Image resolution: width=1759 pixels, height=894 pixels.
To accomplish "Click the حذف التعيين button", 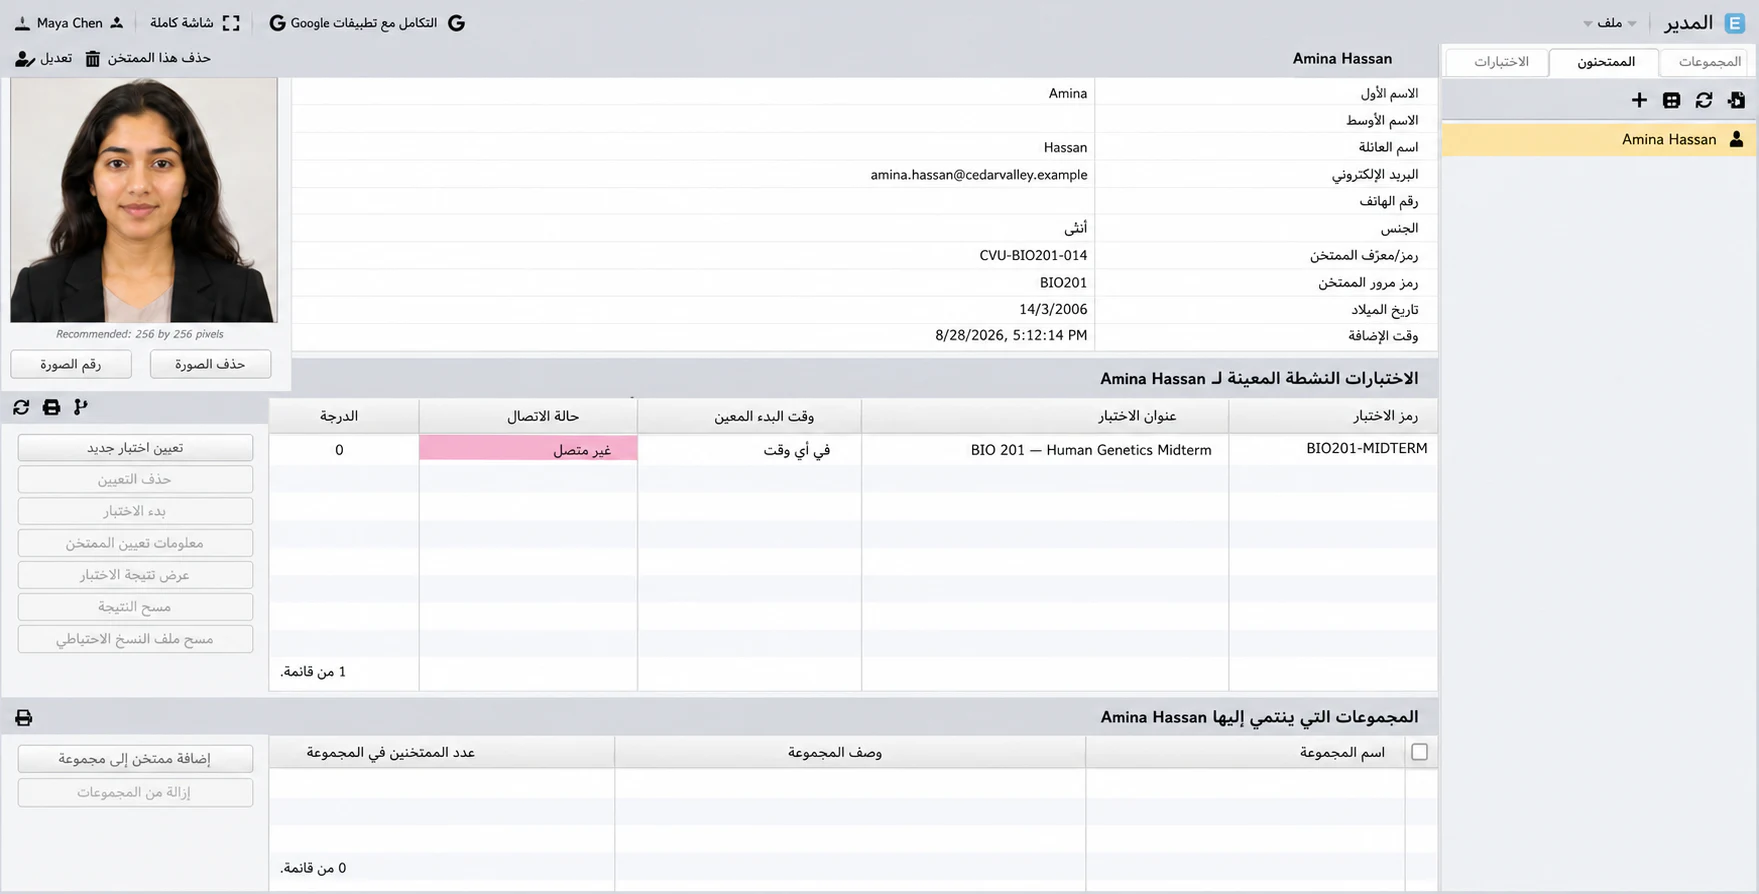I will click(x=135, y=480).
